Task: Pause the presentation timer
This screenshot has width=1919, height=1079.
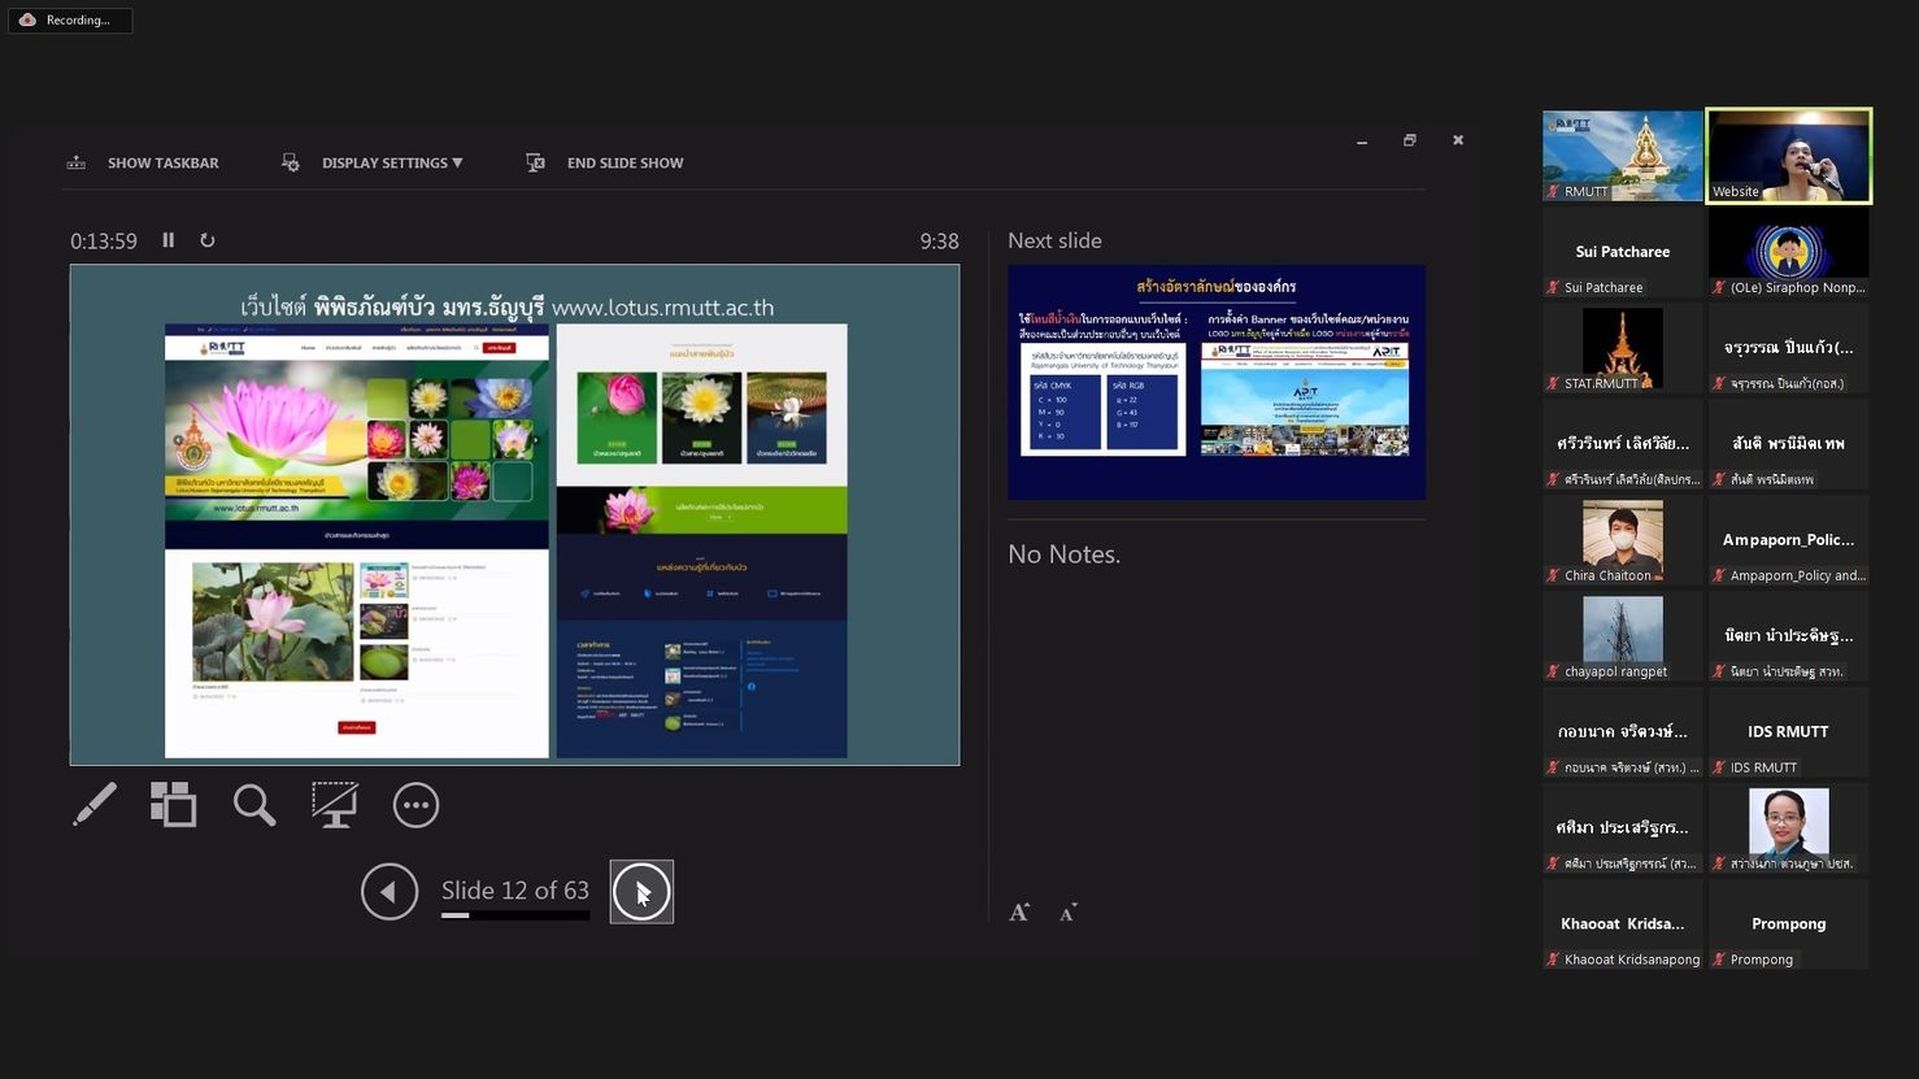Action: 168,240
